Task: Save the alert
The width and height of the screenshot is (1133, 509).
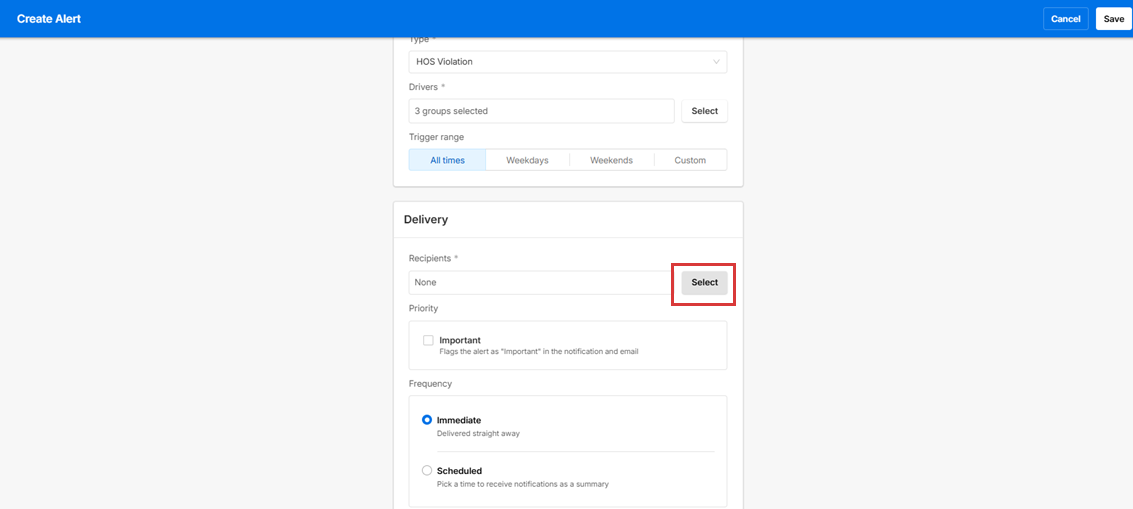Action: coord(1113,19)
